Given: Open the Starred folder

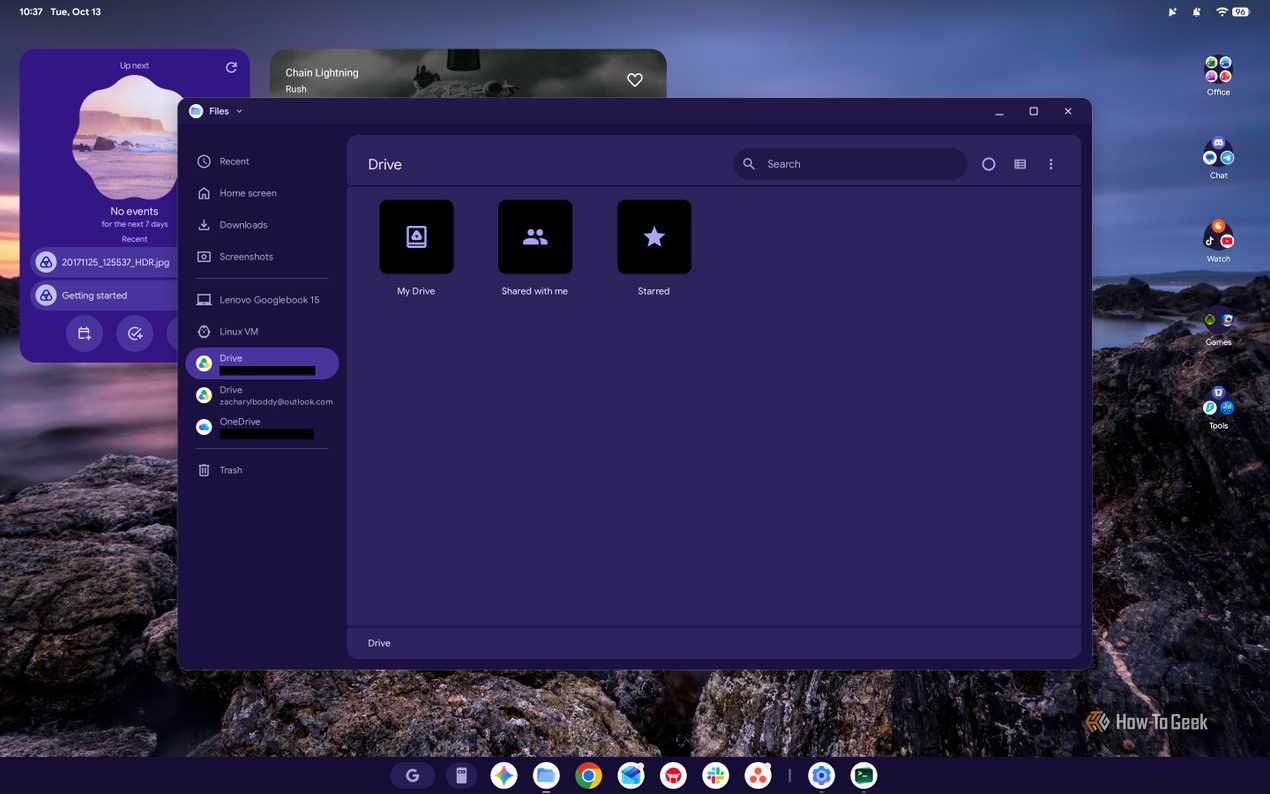Looking at the screenshot, I should click(x=654, y=248).
